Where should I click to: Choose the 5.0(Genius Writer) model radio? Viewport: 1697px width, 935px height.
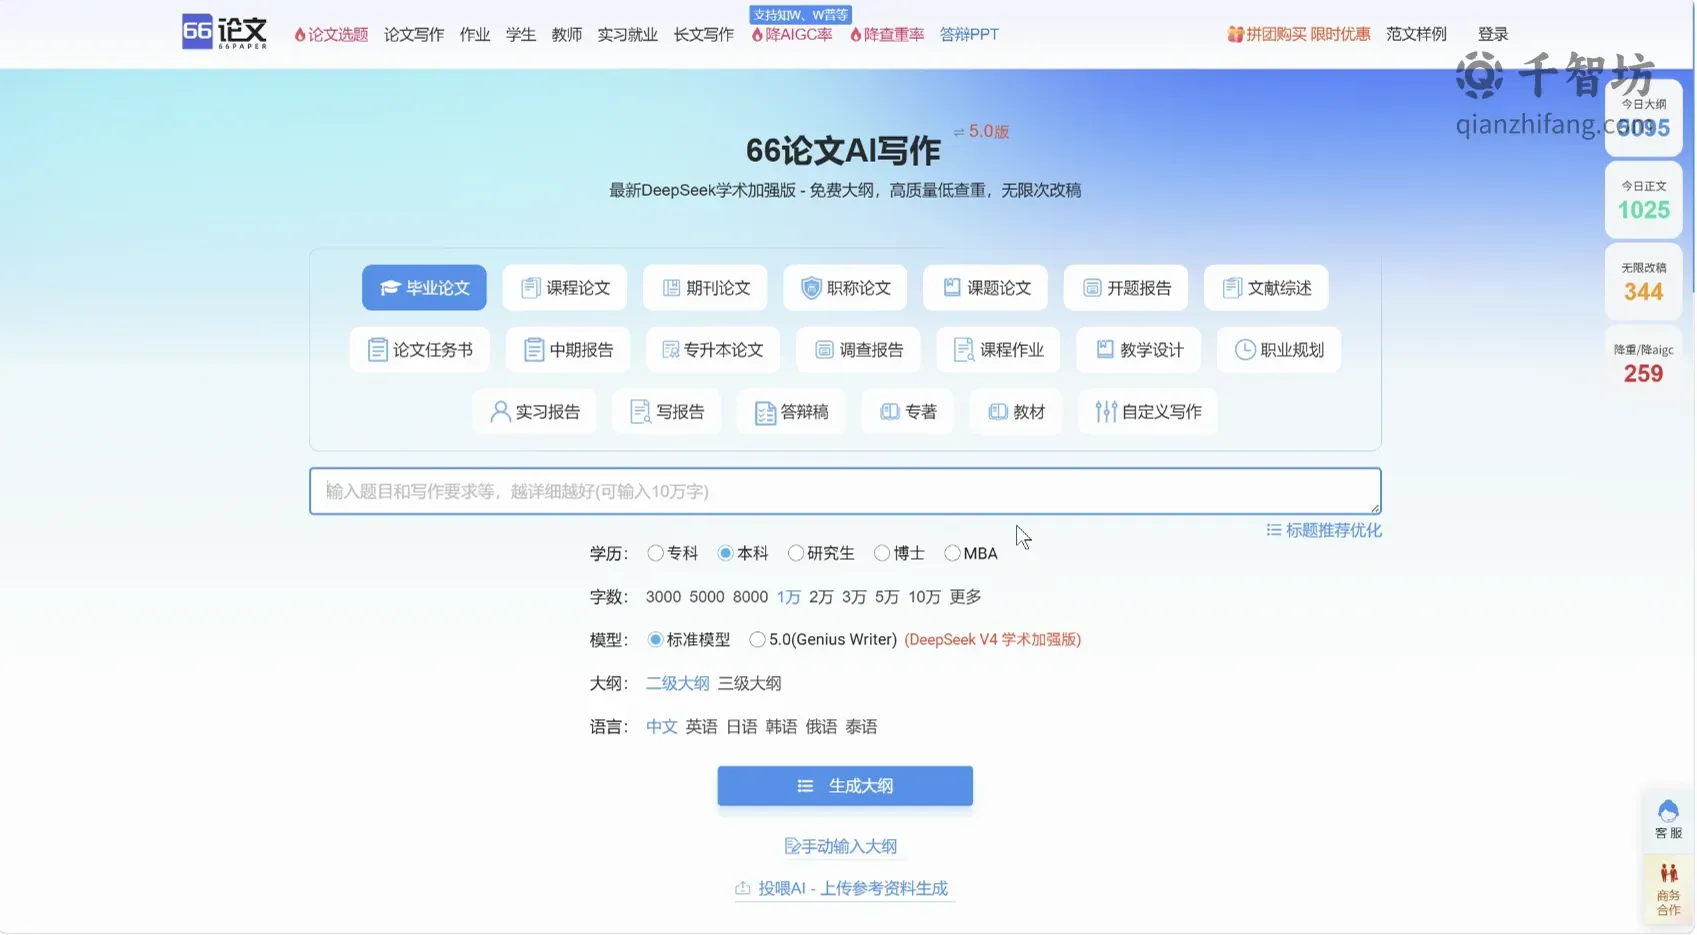[757, 639]
